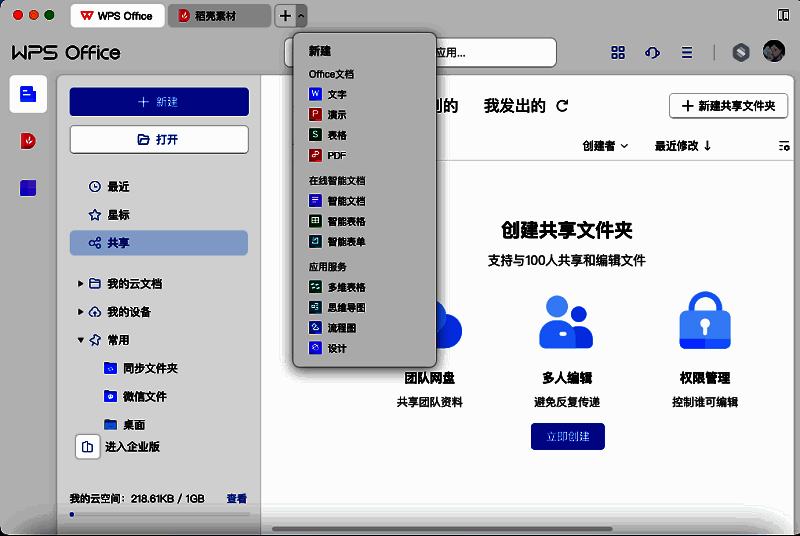Click the 多维表格 icon
The width and height of the screenshot is (800, 536).
tap(315, 287)
